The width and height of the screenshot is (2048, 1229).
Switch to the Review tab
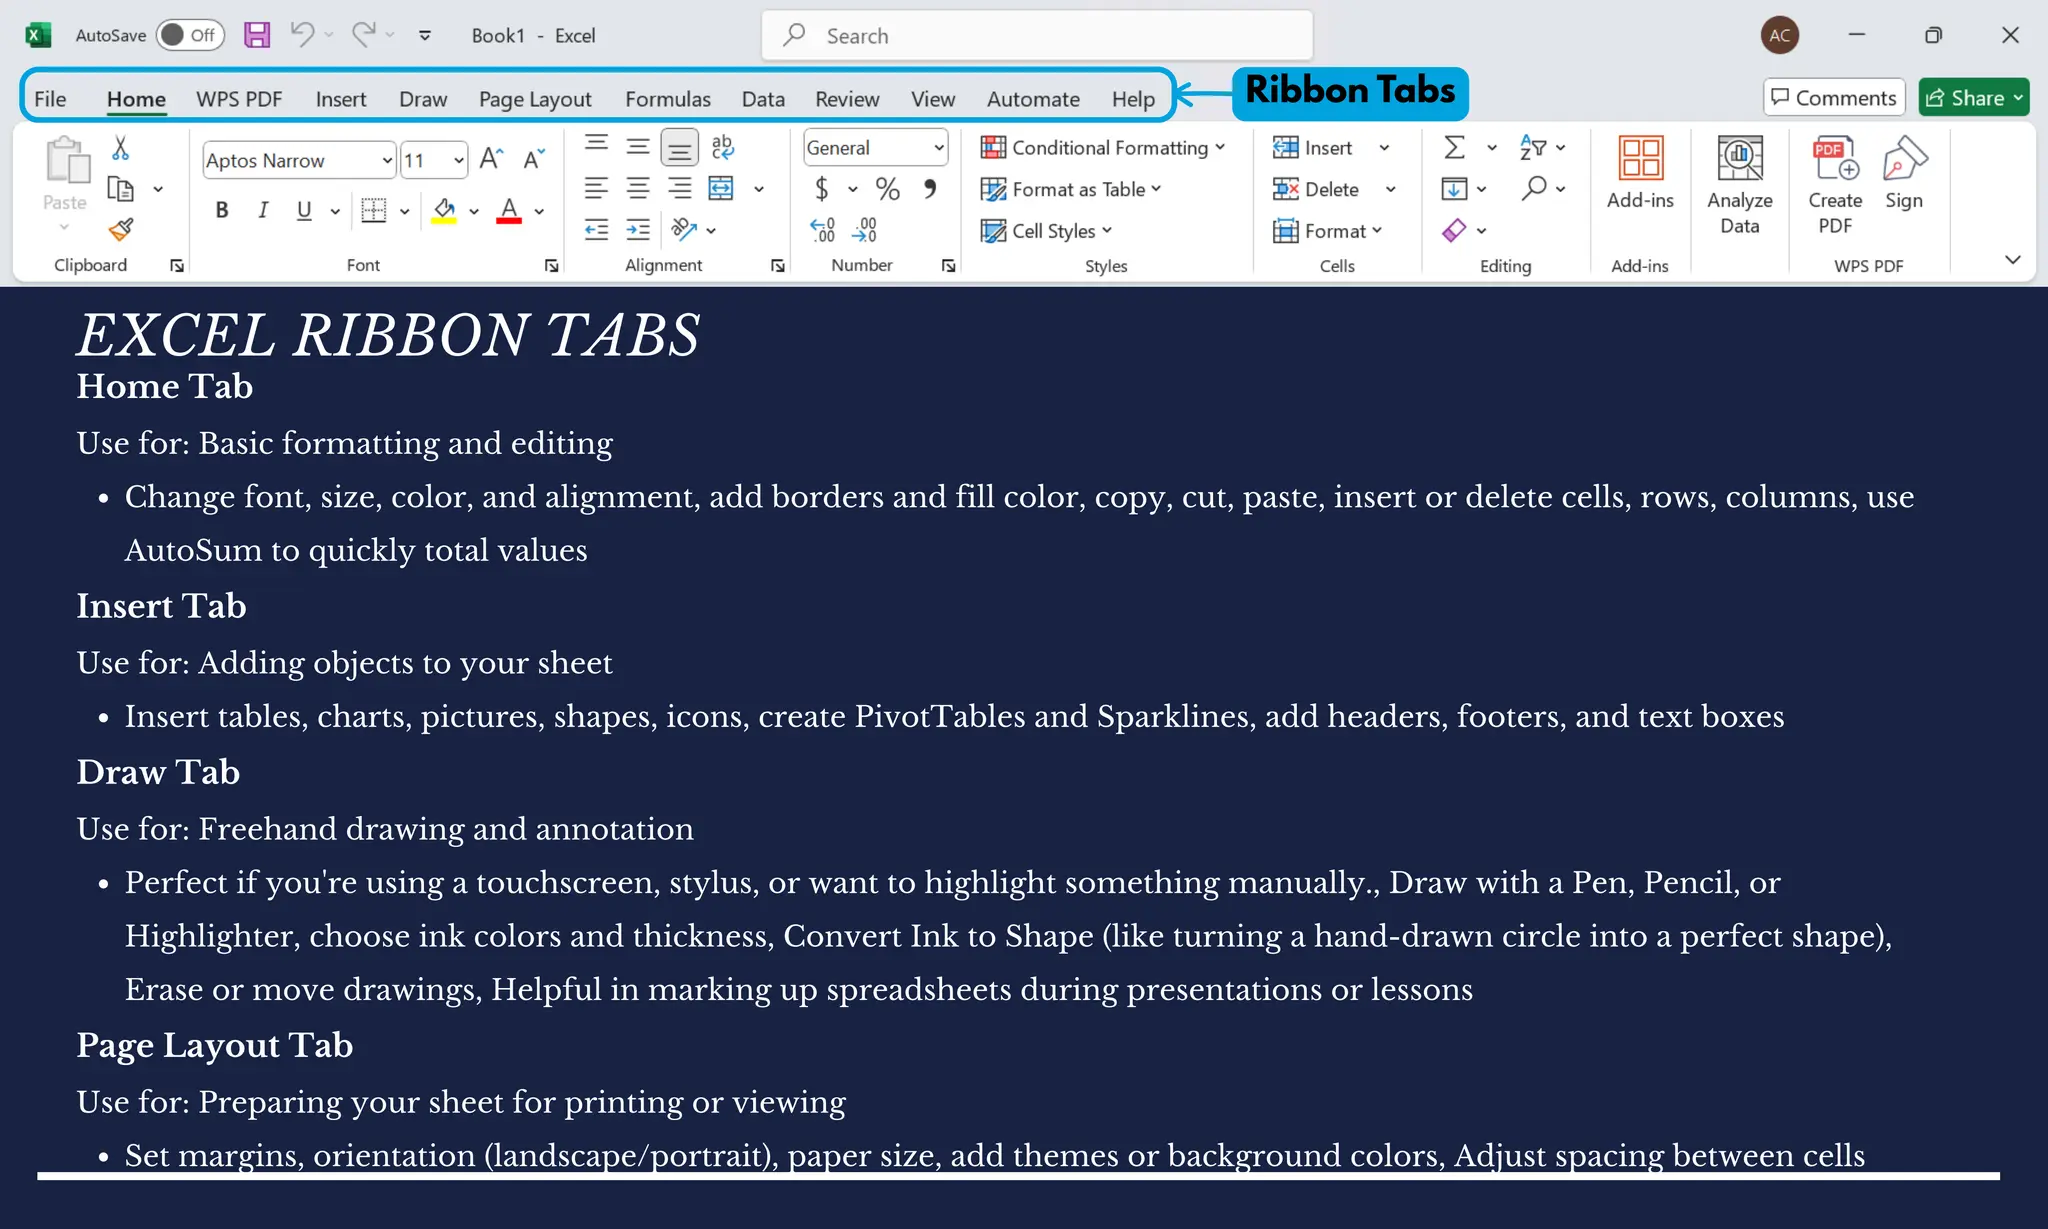coord(847,98)
